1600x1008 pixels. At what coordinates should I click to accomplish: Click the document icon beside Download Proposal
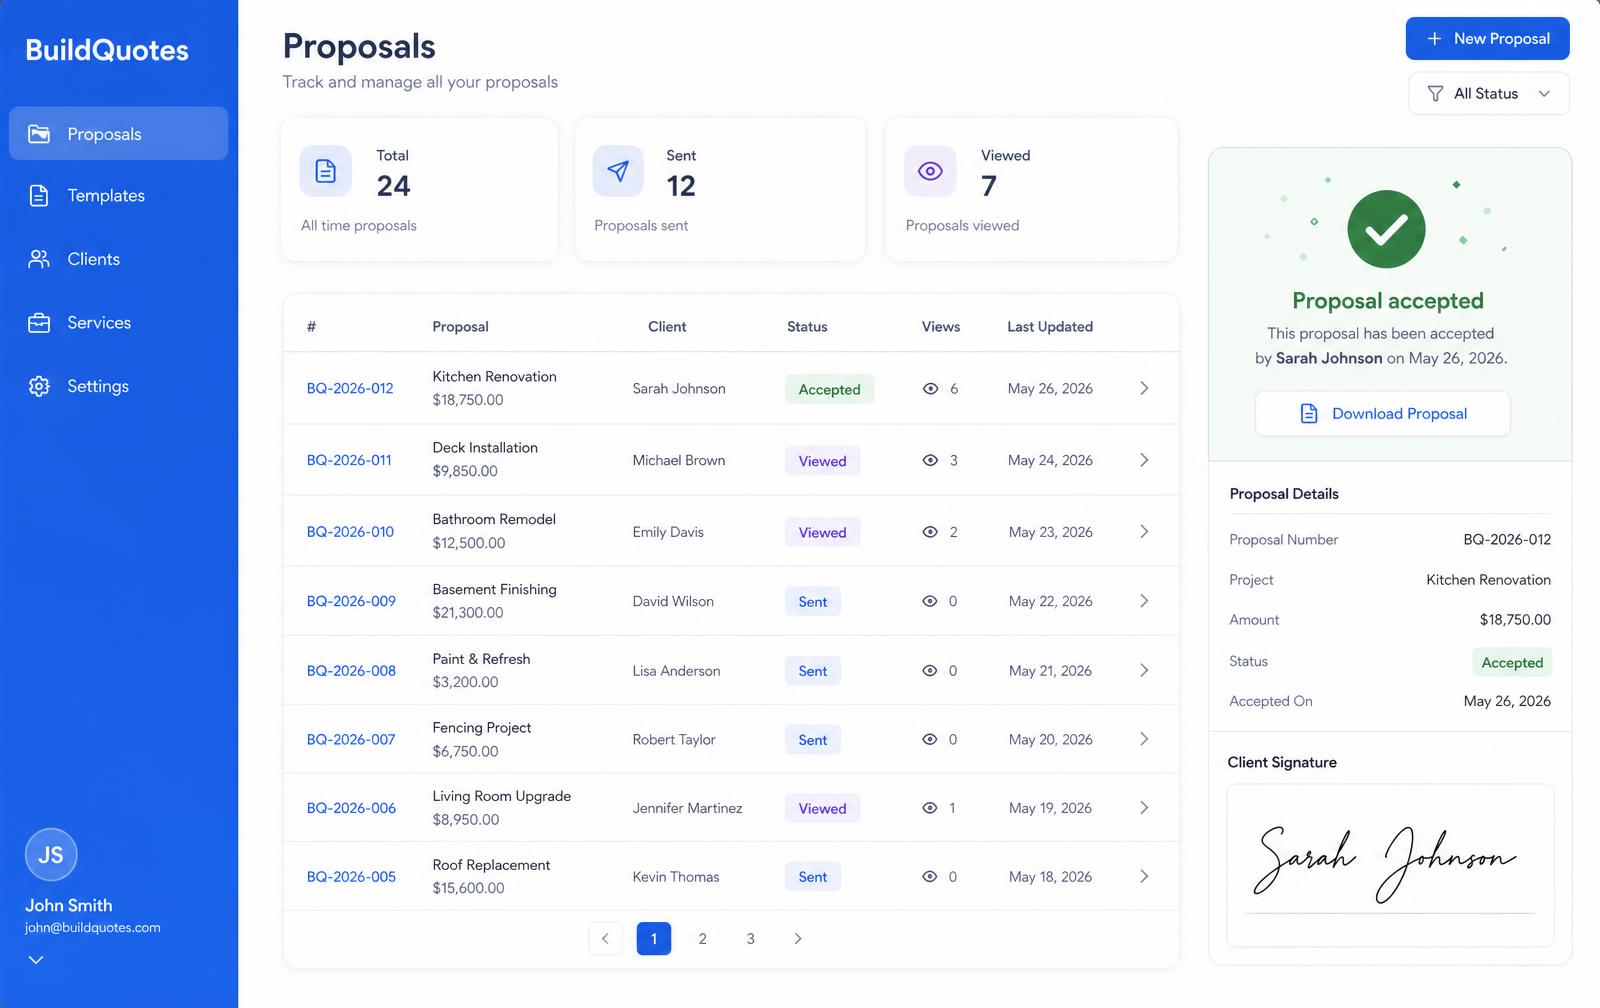click(1308, 414)
